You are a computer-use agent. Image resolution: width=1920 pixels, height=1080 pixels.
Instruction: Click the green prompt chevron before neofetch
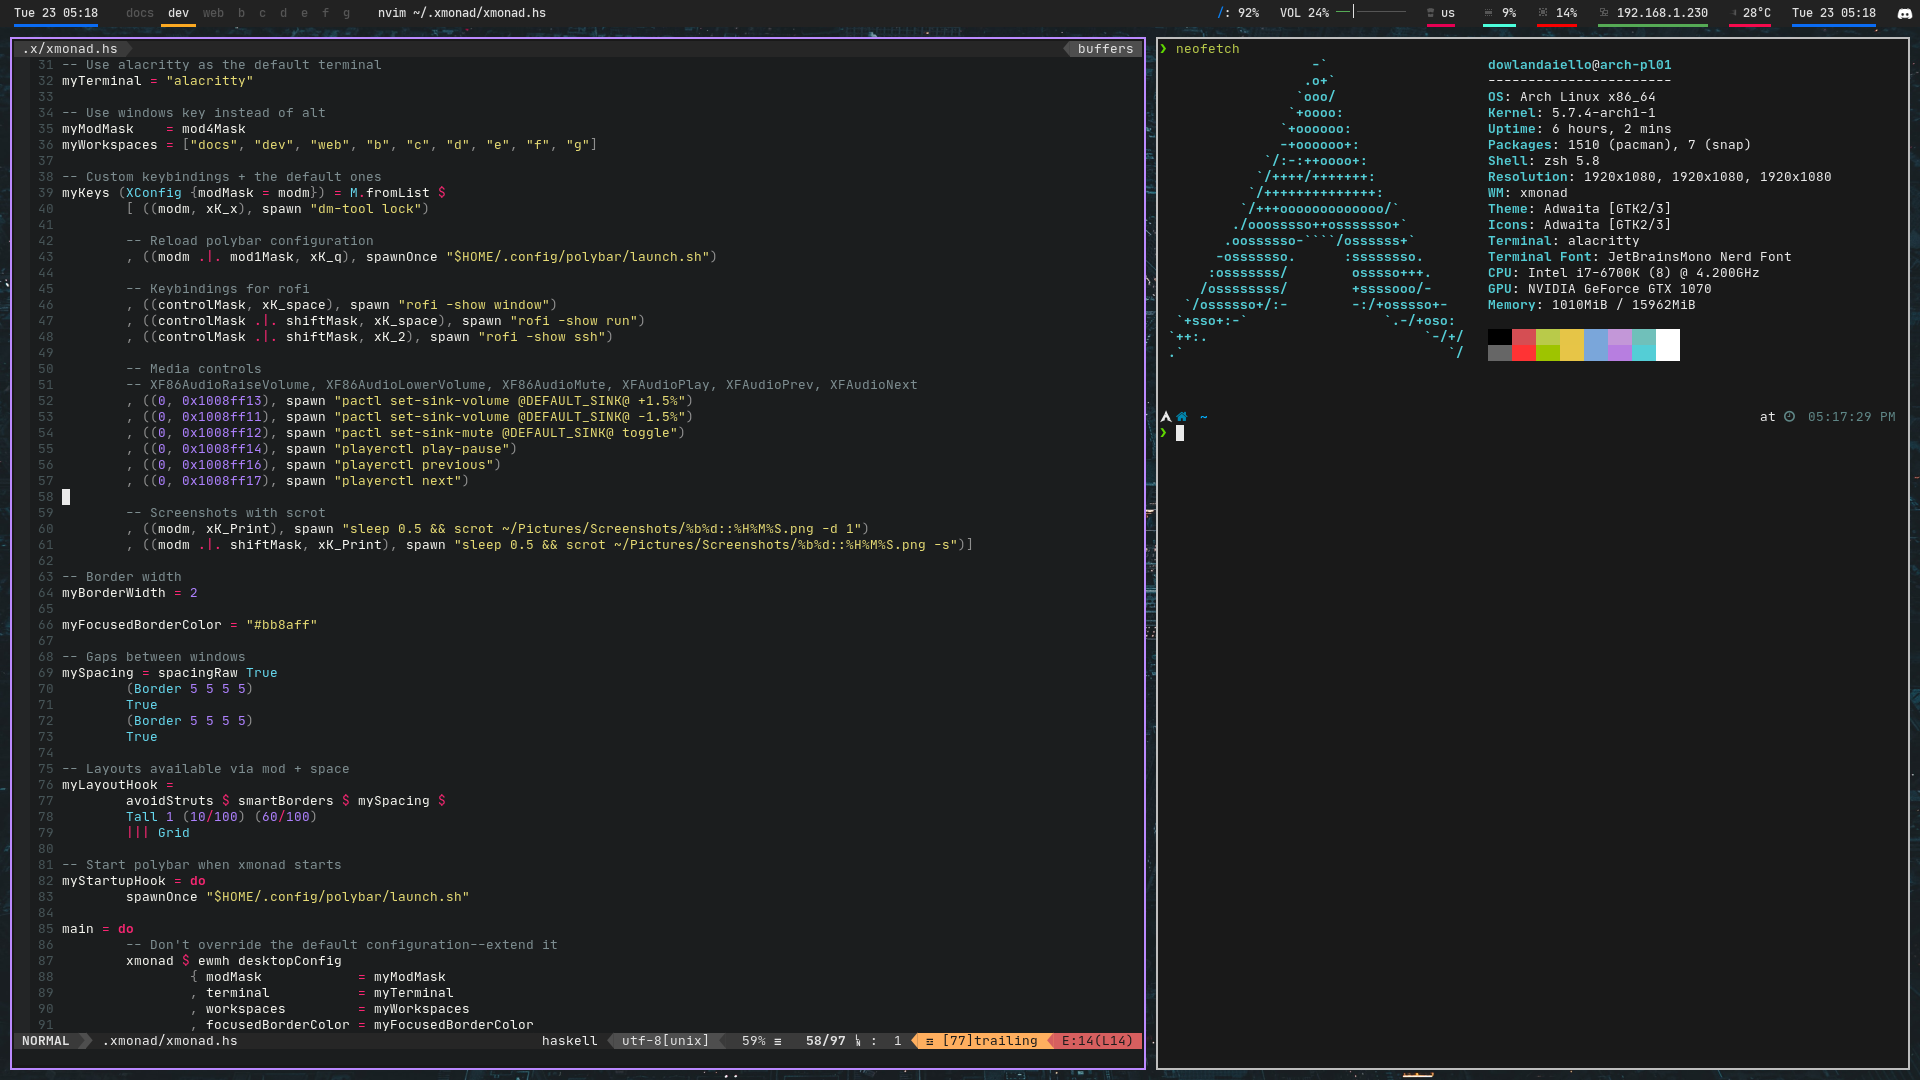tap(1164, 49)
